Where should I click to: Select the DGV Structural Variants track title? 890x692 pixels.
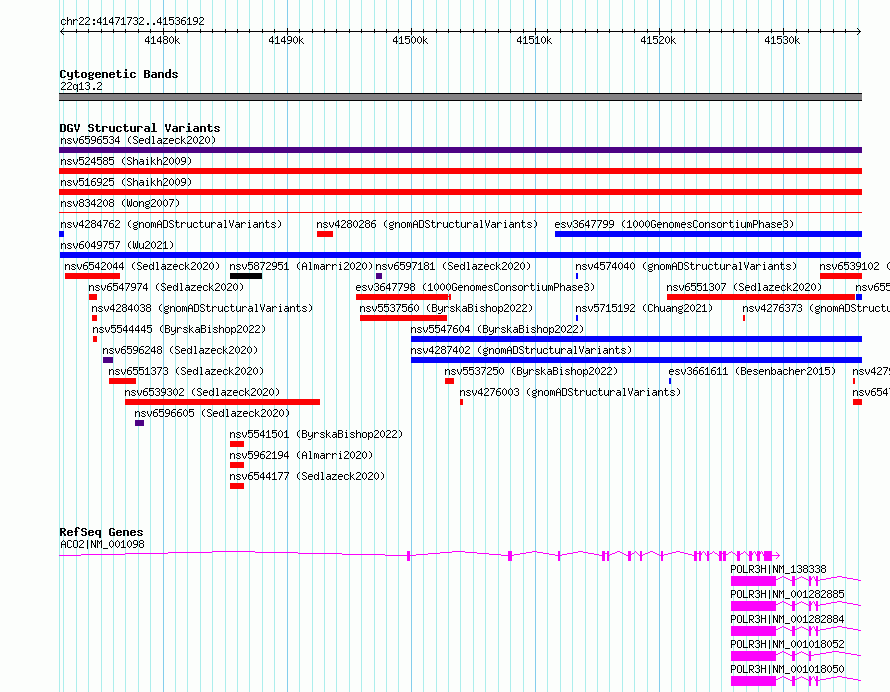[x=140, y=128]
